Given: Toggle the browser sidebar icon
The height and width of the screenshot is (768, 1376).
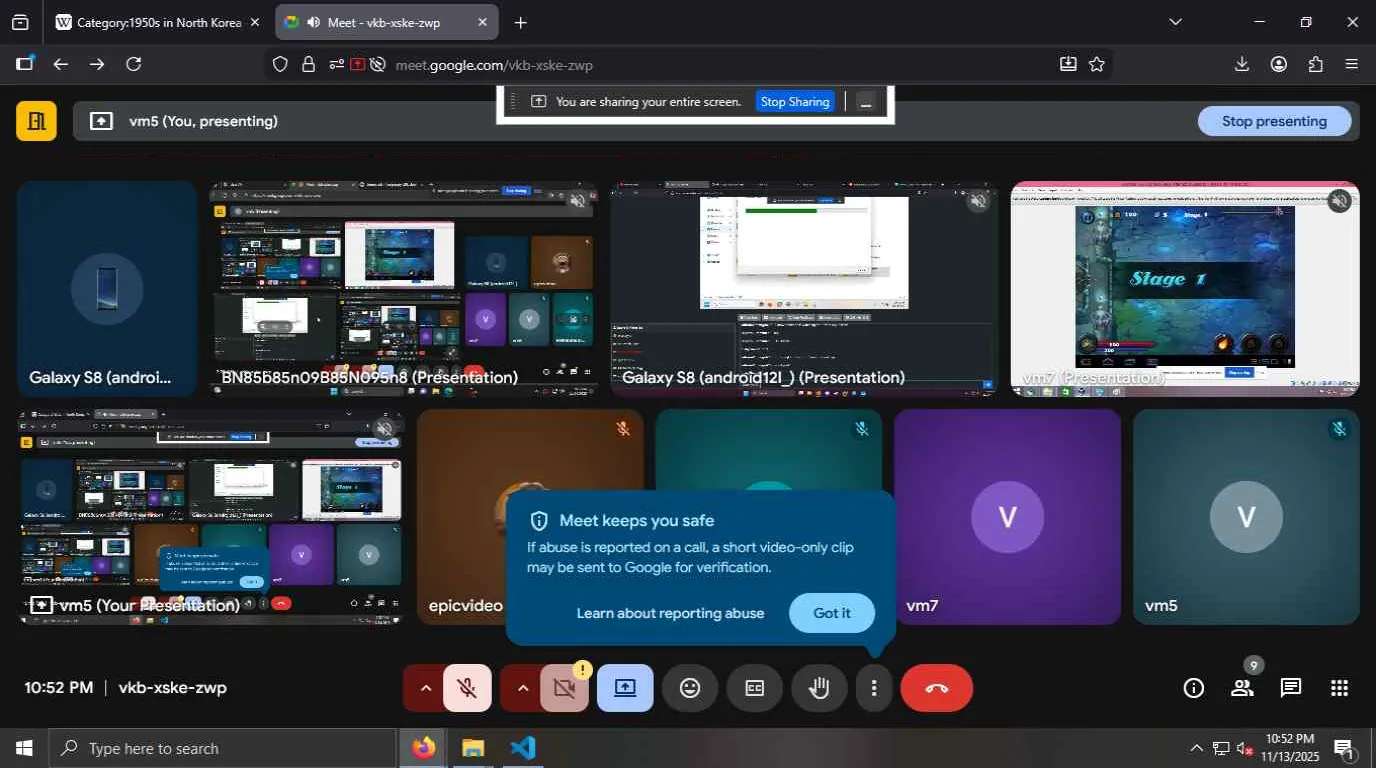Looking at the screenshot, I should click(x=24, y=64).
